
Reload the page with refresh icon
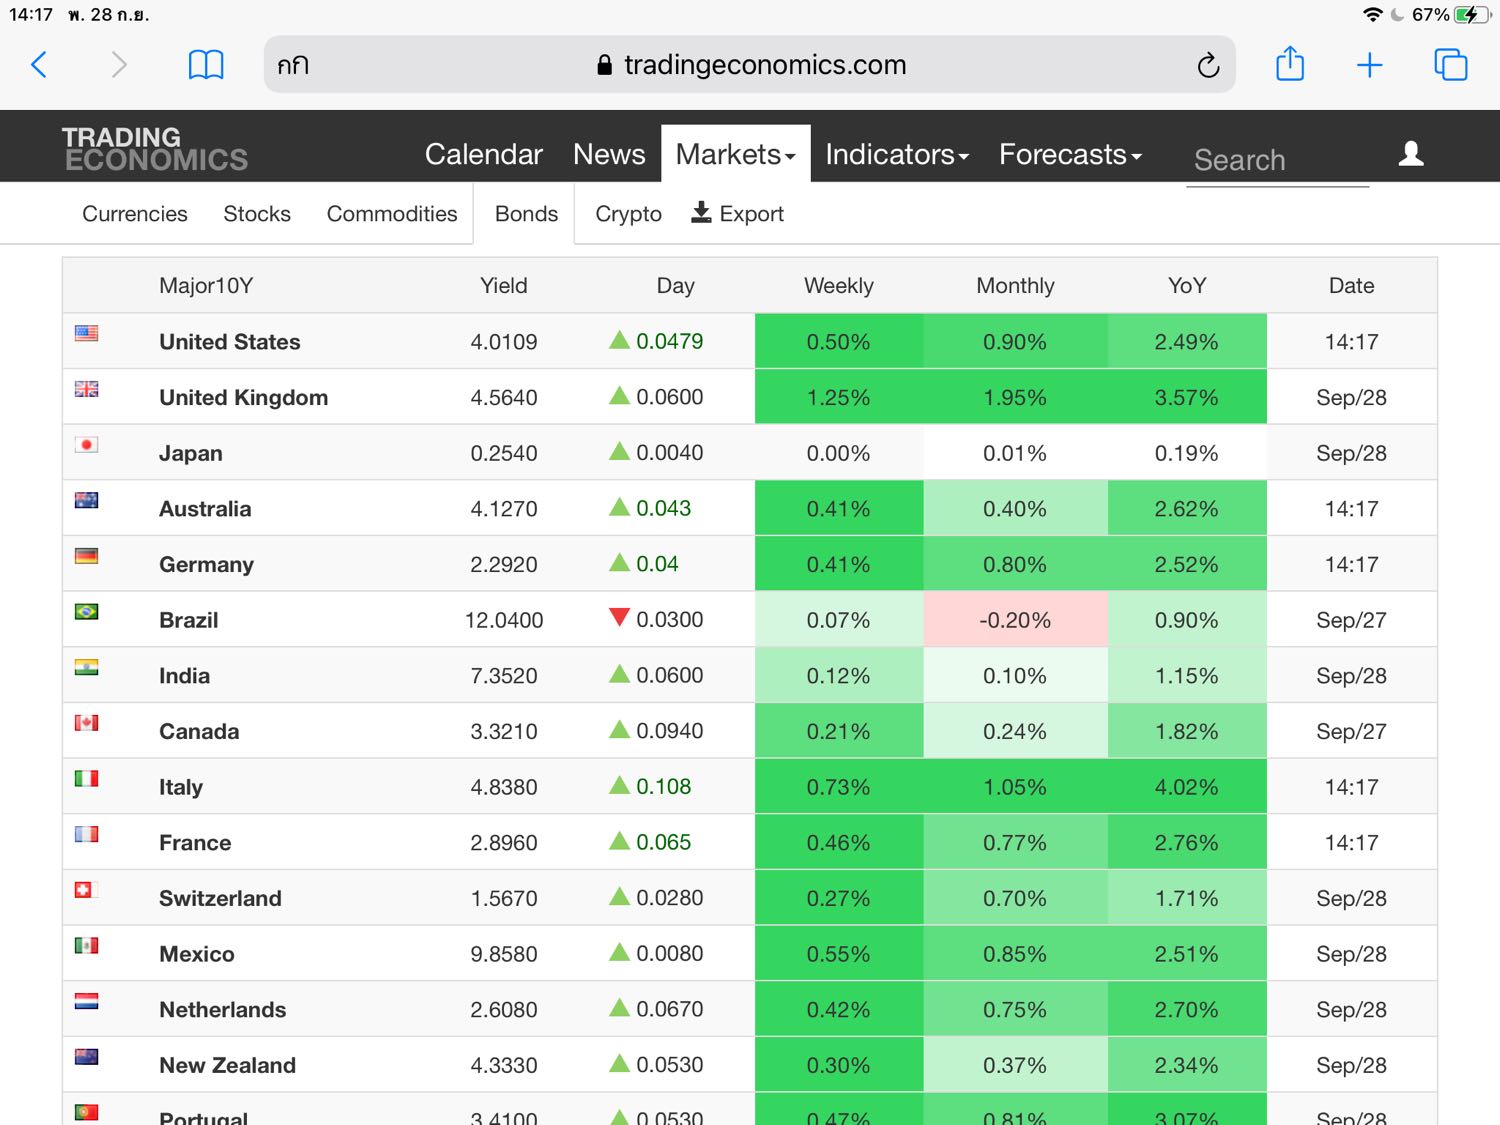pyautogui.click(x=1208, y=65)
